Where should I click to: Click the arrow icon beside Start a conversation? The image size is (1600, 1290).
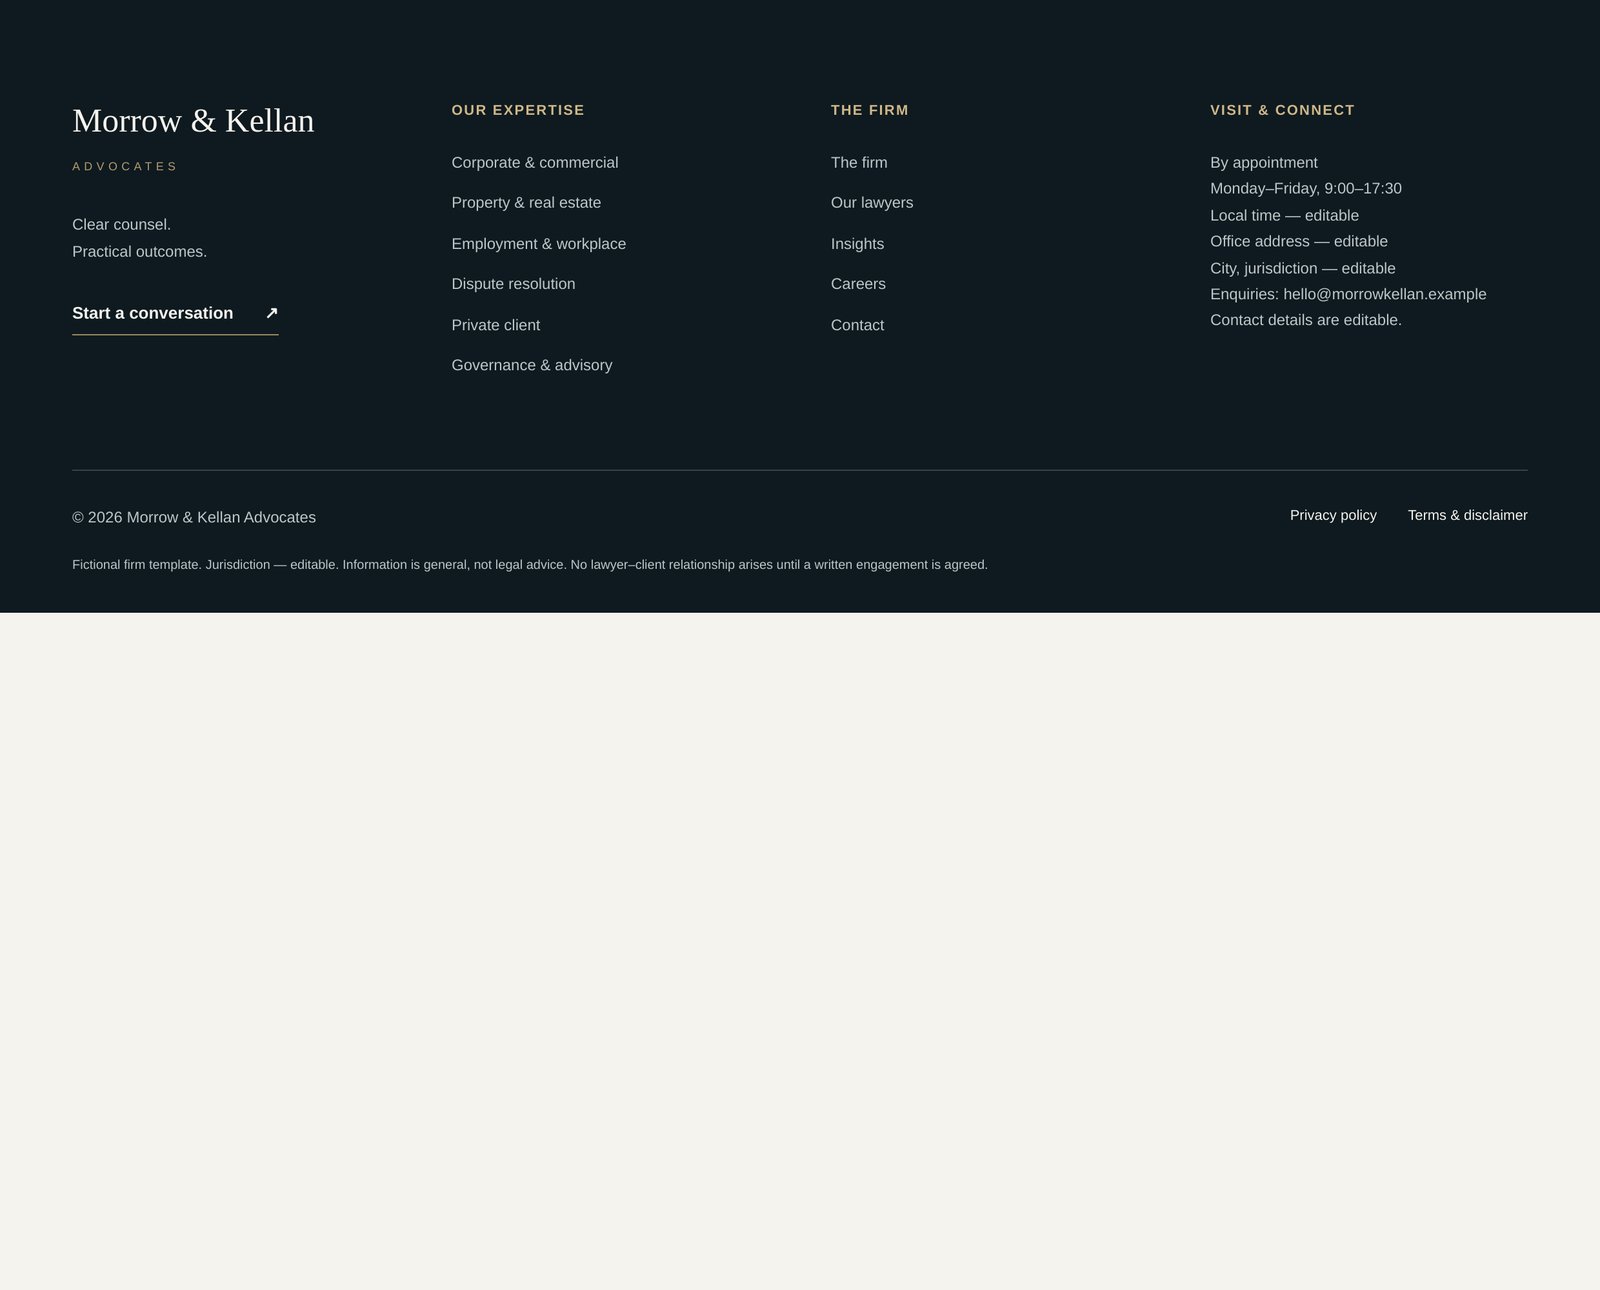271,313
